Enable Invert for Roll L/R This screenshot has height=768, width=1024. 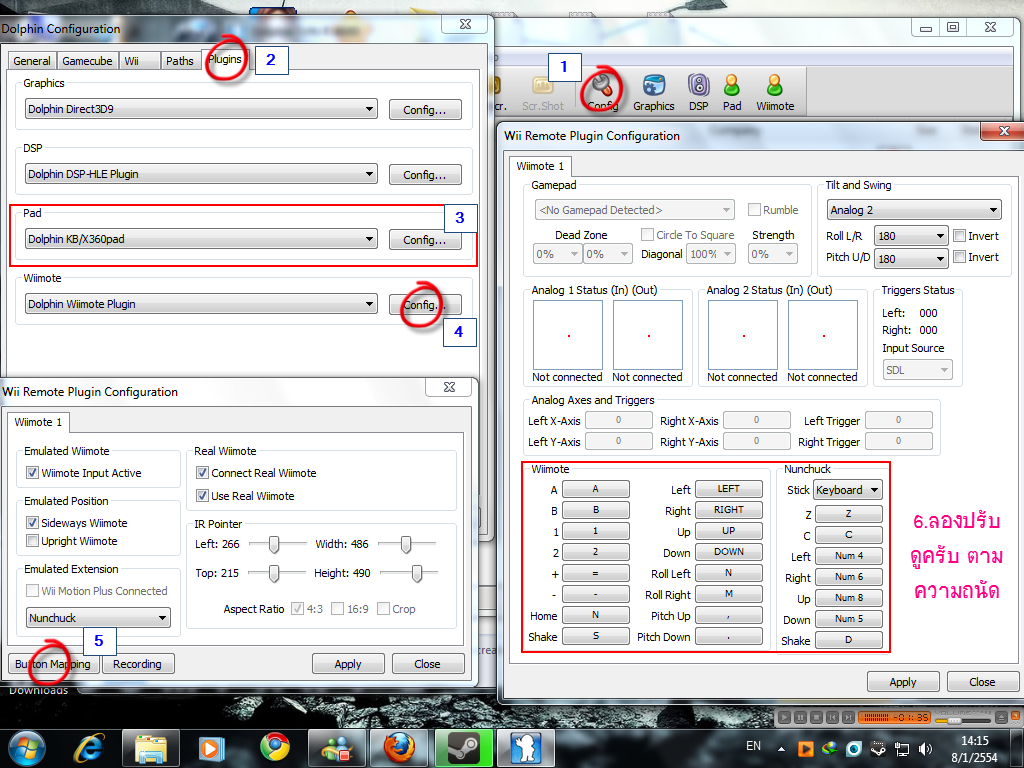[959, 236]
